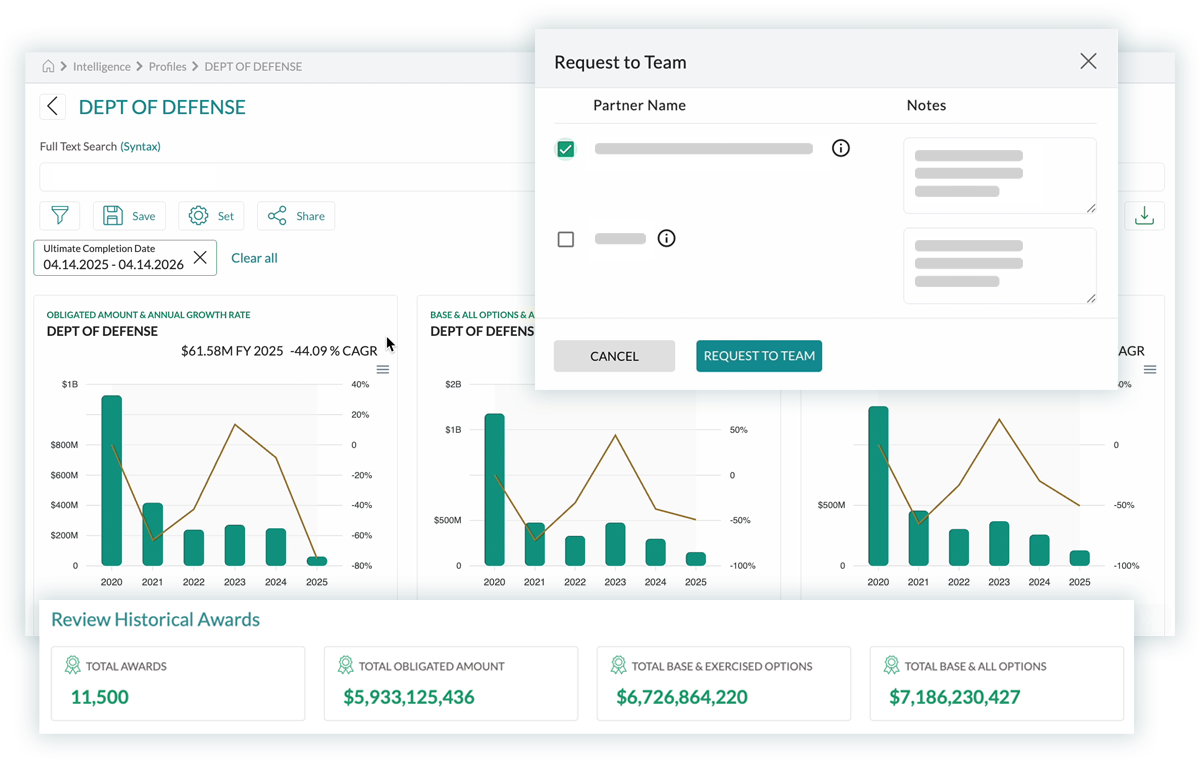
Task: Open the rightmost chart hamburger menu
Action: pos(1150,370)
